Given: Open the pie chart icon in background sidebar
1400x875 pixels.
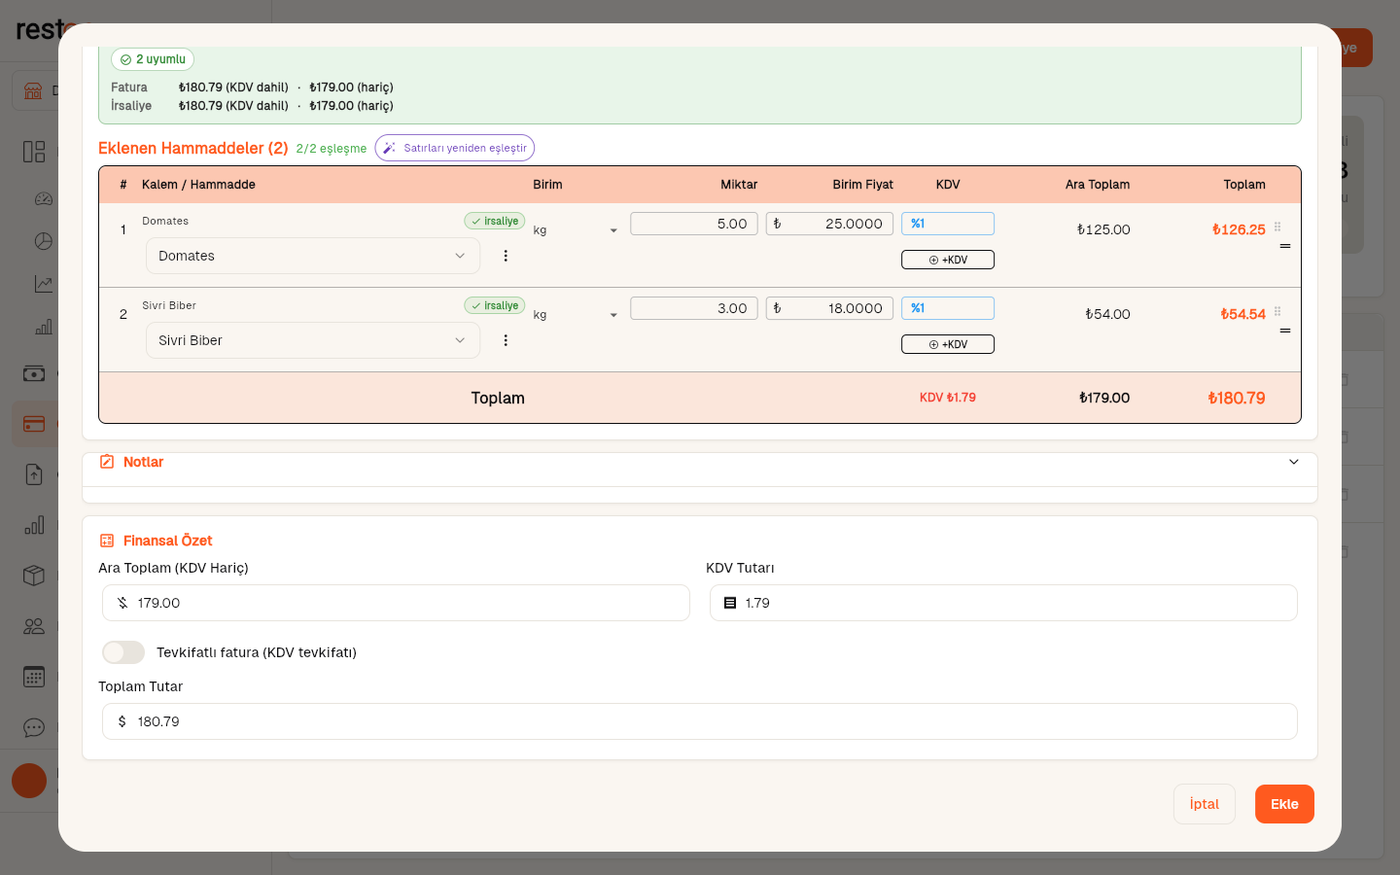Looking at the screenshot, I should (43, 241).
